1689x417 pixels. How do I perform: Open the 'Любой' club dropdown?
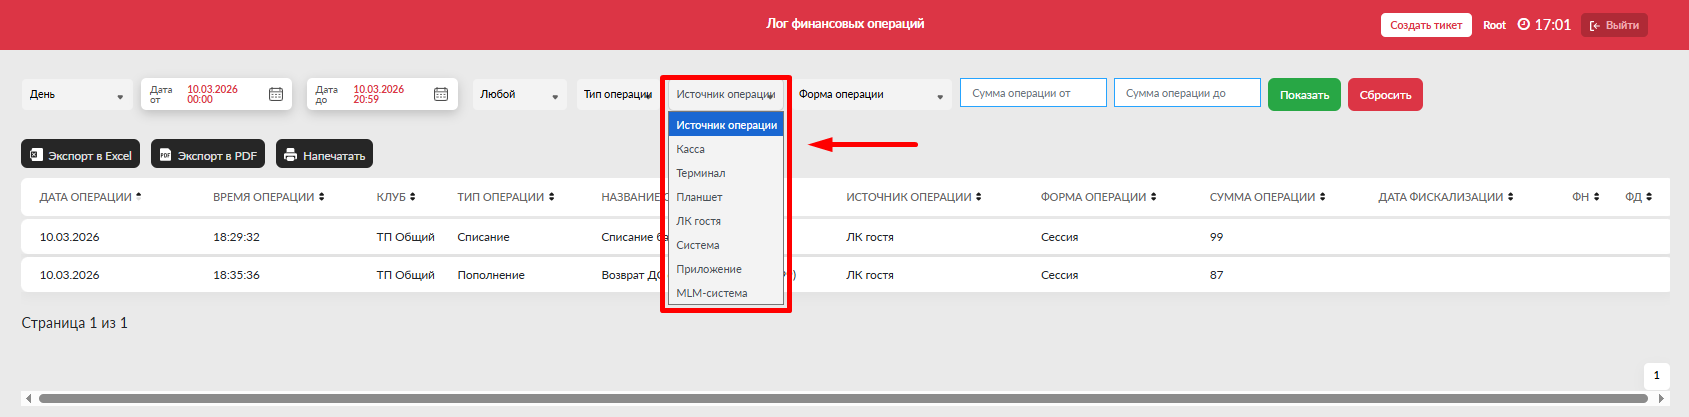point(519,95)
